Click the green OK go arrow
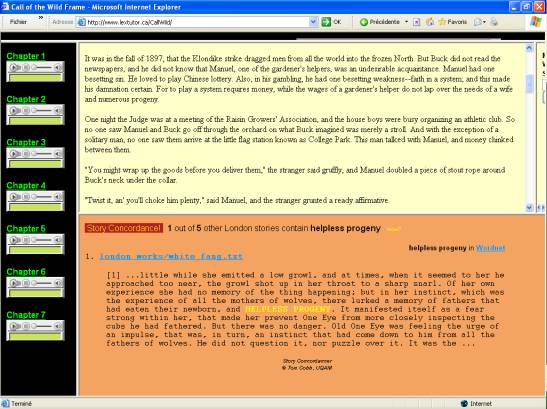The height and width of the screenshot is (409, 547). [326, 22]
